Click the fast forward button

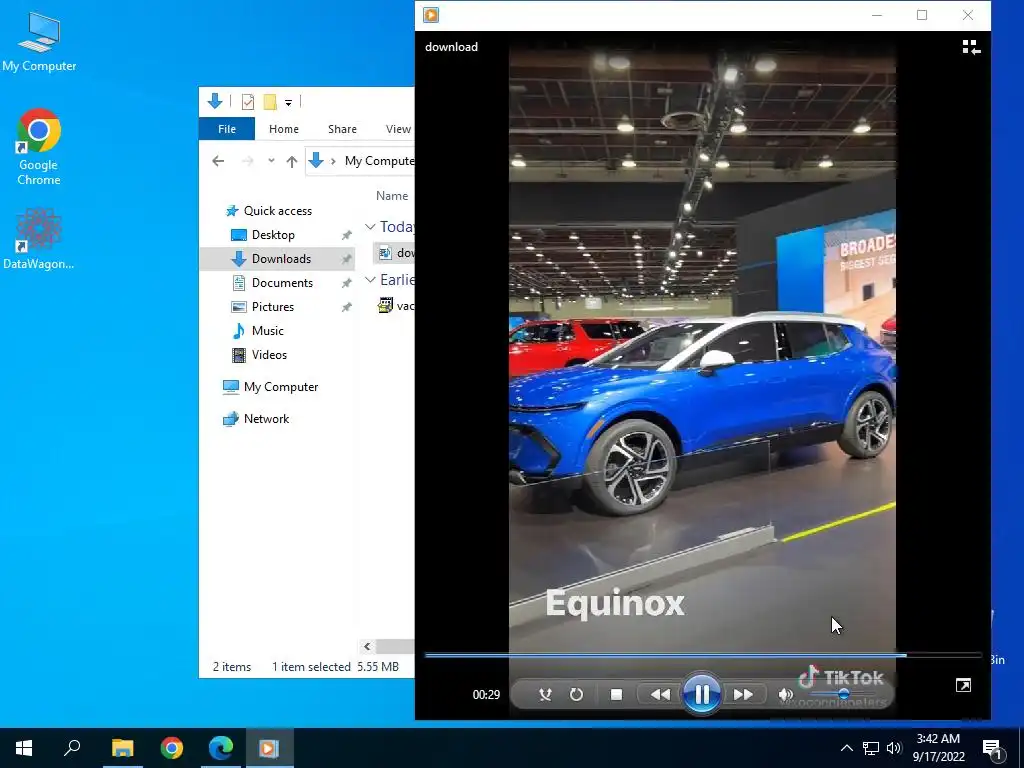[743, 694]
